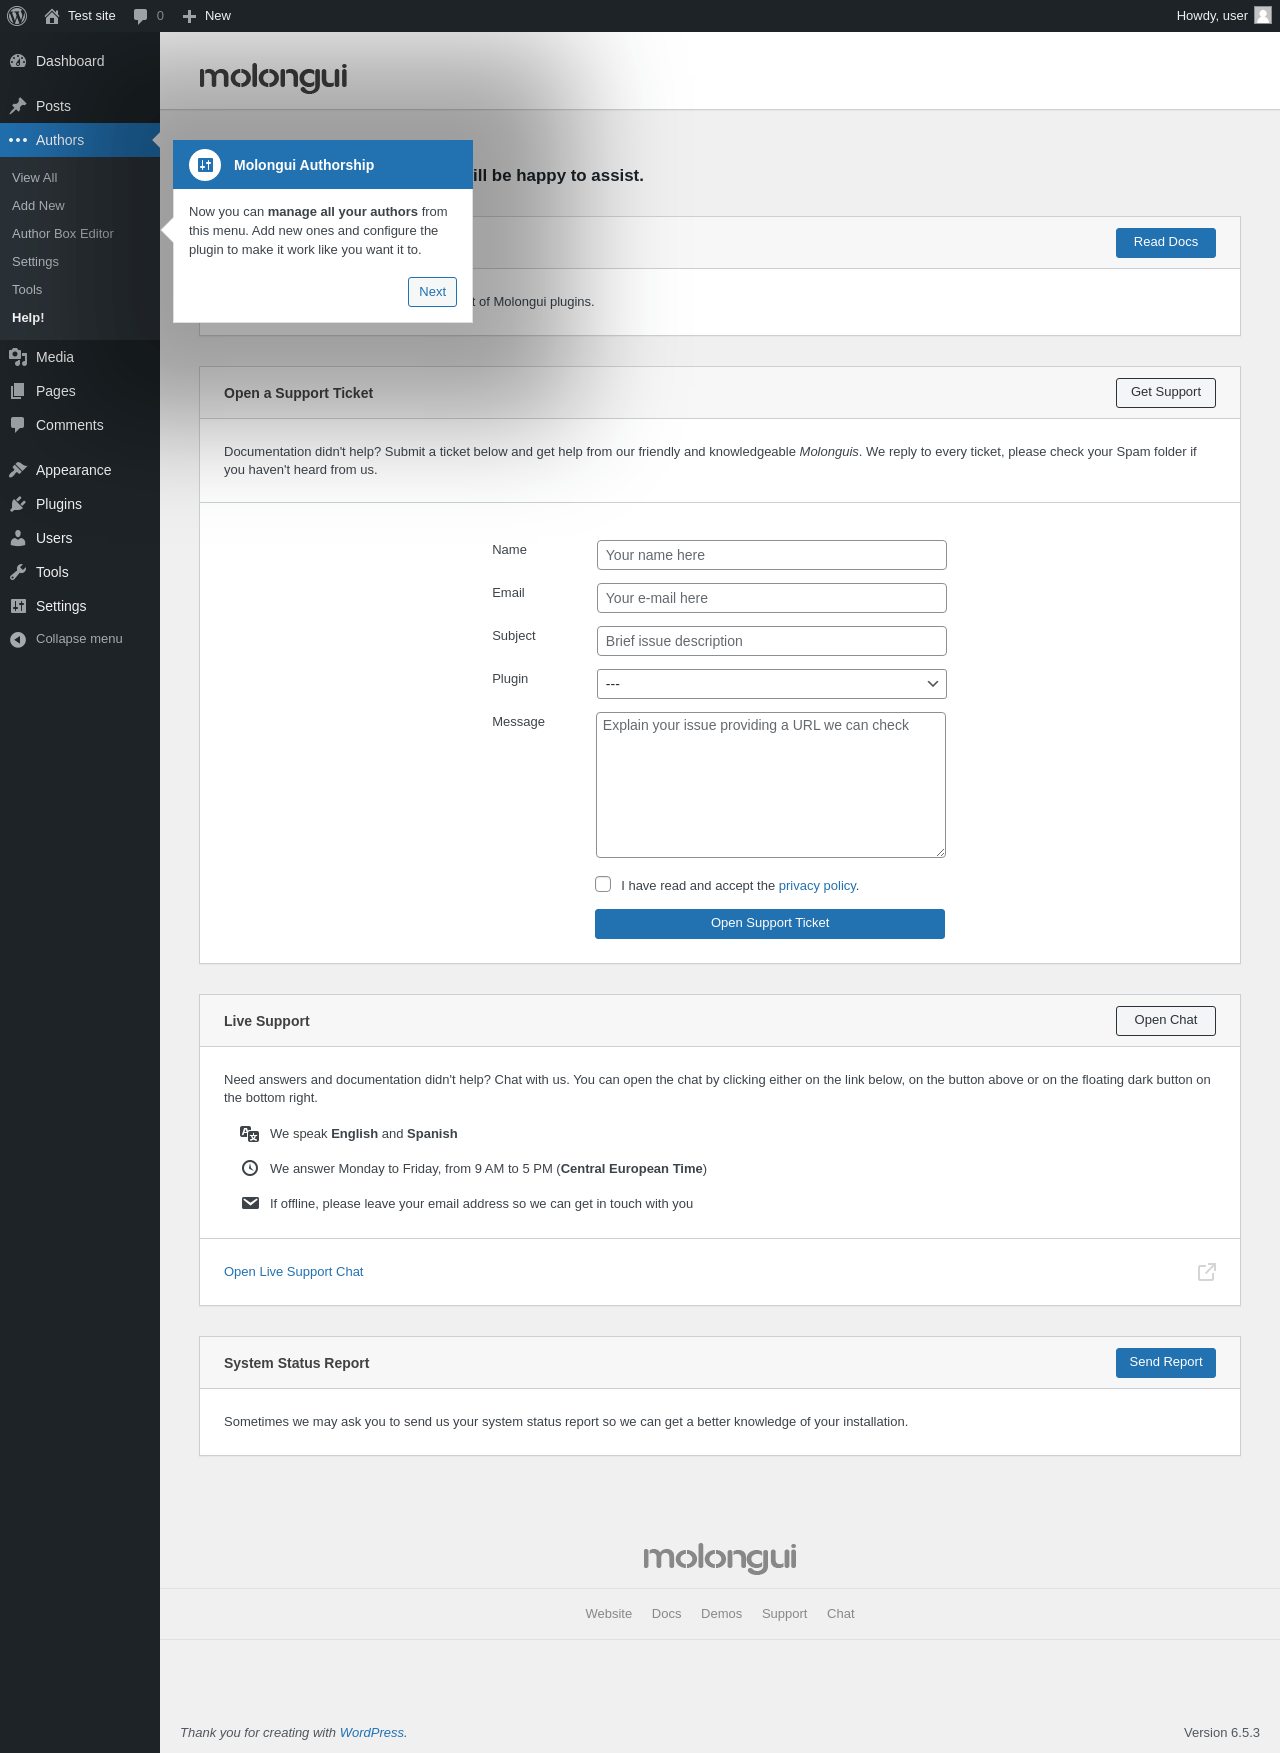Open the Website footer link
The image size is (1280, 1753).
click(609, 1614)
